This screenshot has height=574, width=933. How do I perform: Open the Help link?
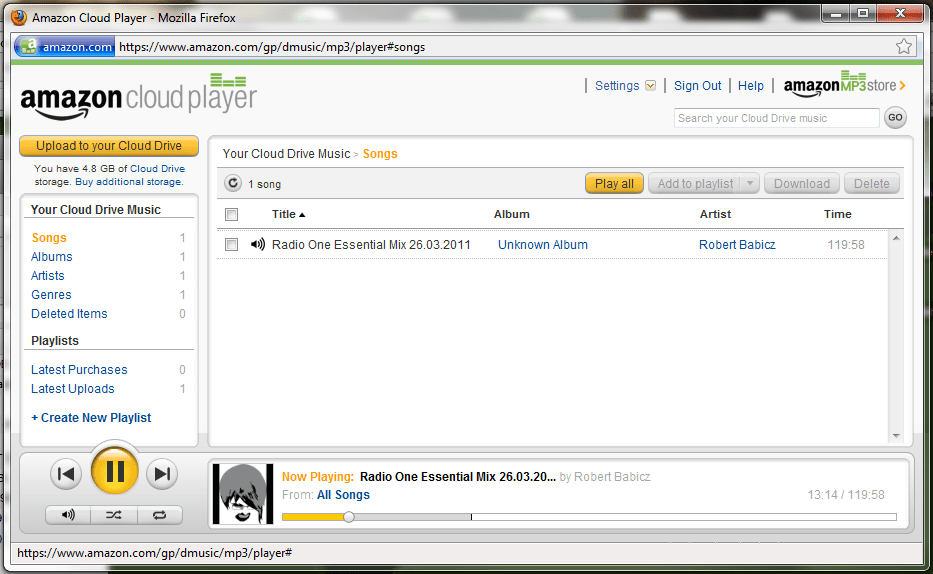(x=751, y=86)
